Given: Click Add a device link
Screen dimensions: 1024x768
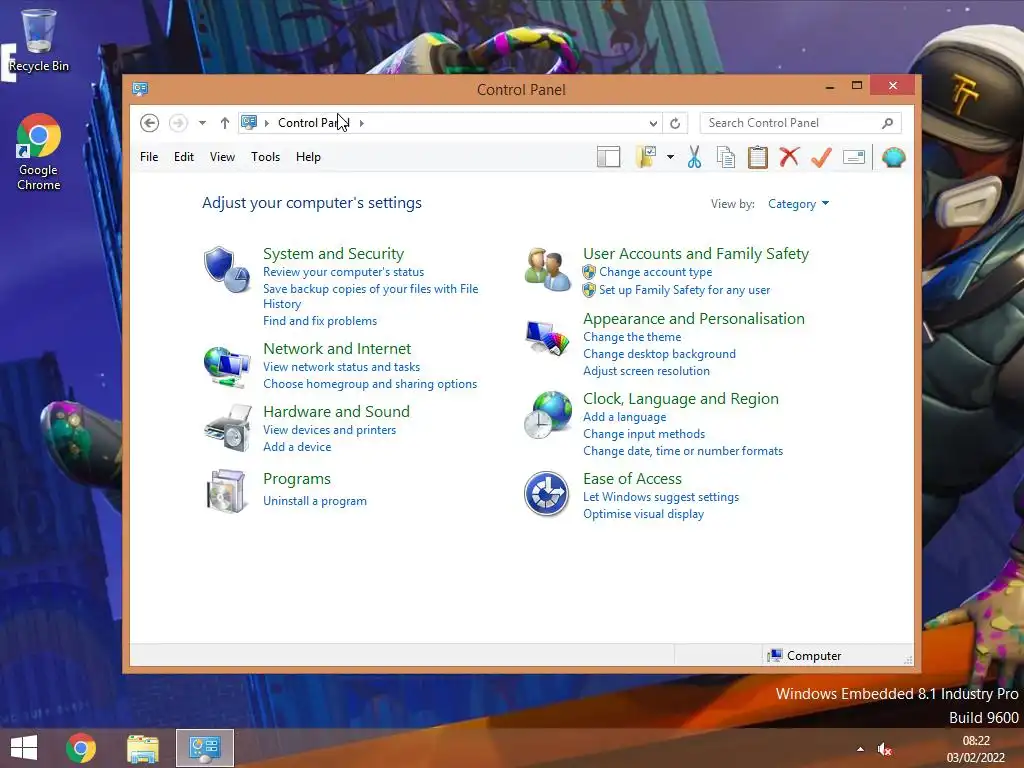Looking at the screenshot, I should click(297, 447).
